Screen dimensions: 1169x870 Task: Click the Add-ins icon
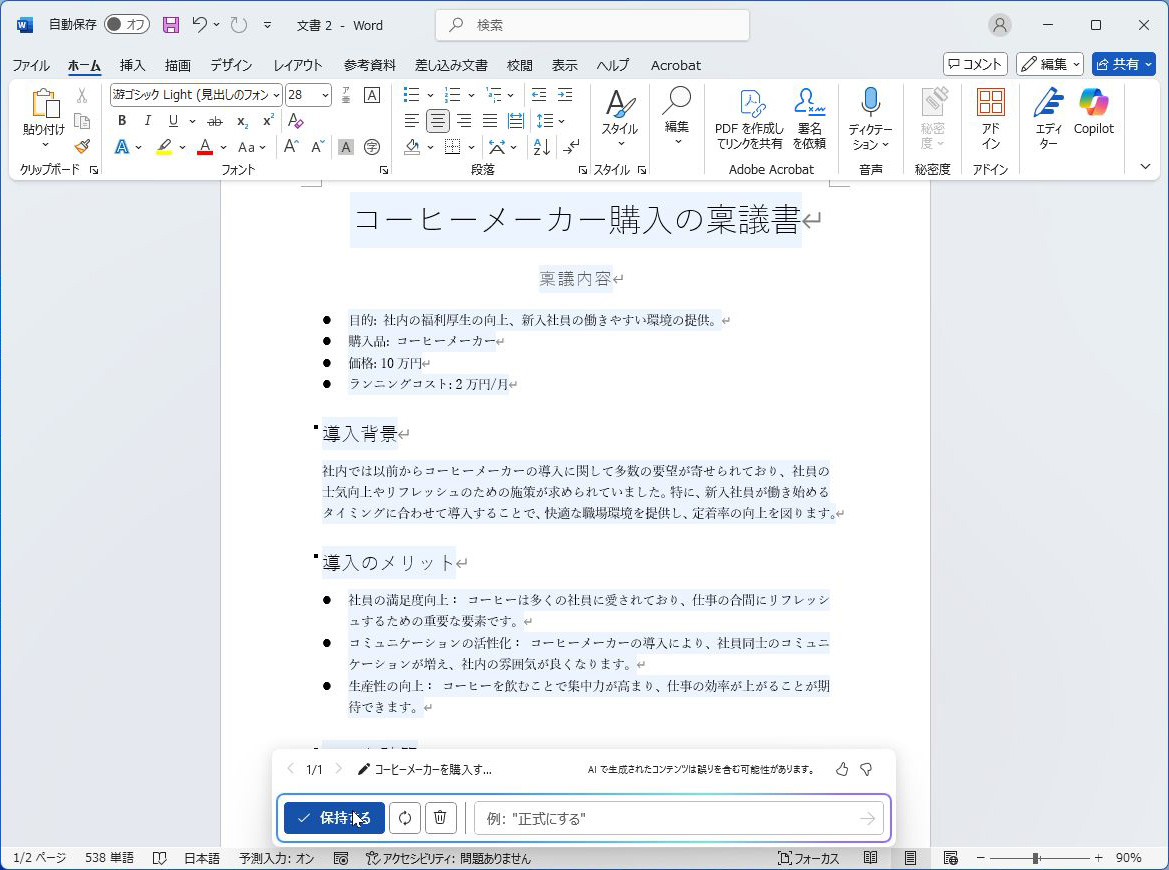[990, 118]
